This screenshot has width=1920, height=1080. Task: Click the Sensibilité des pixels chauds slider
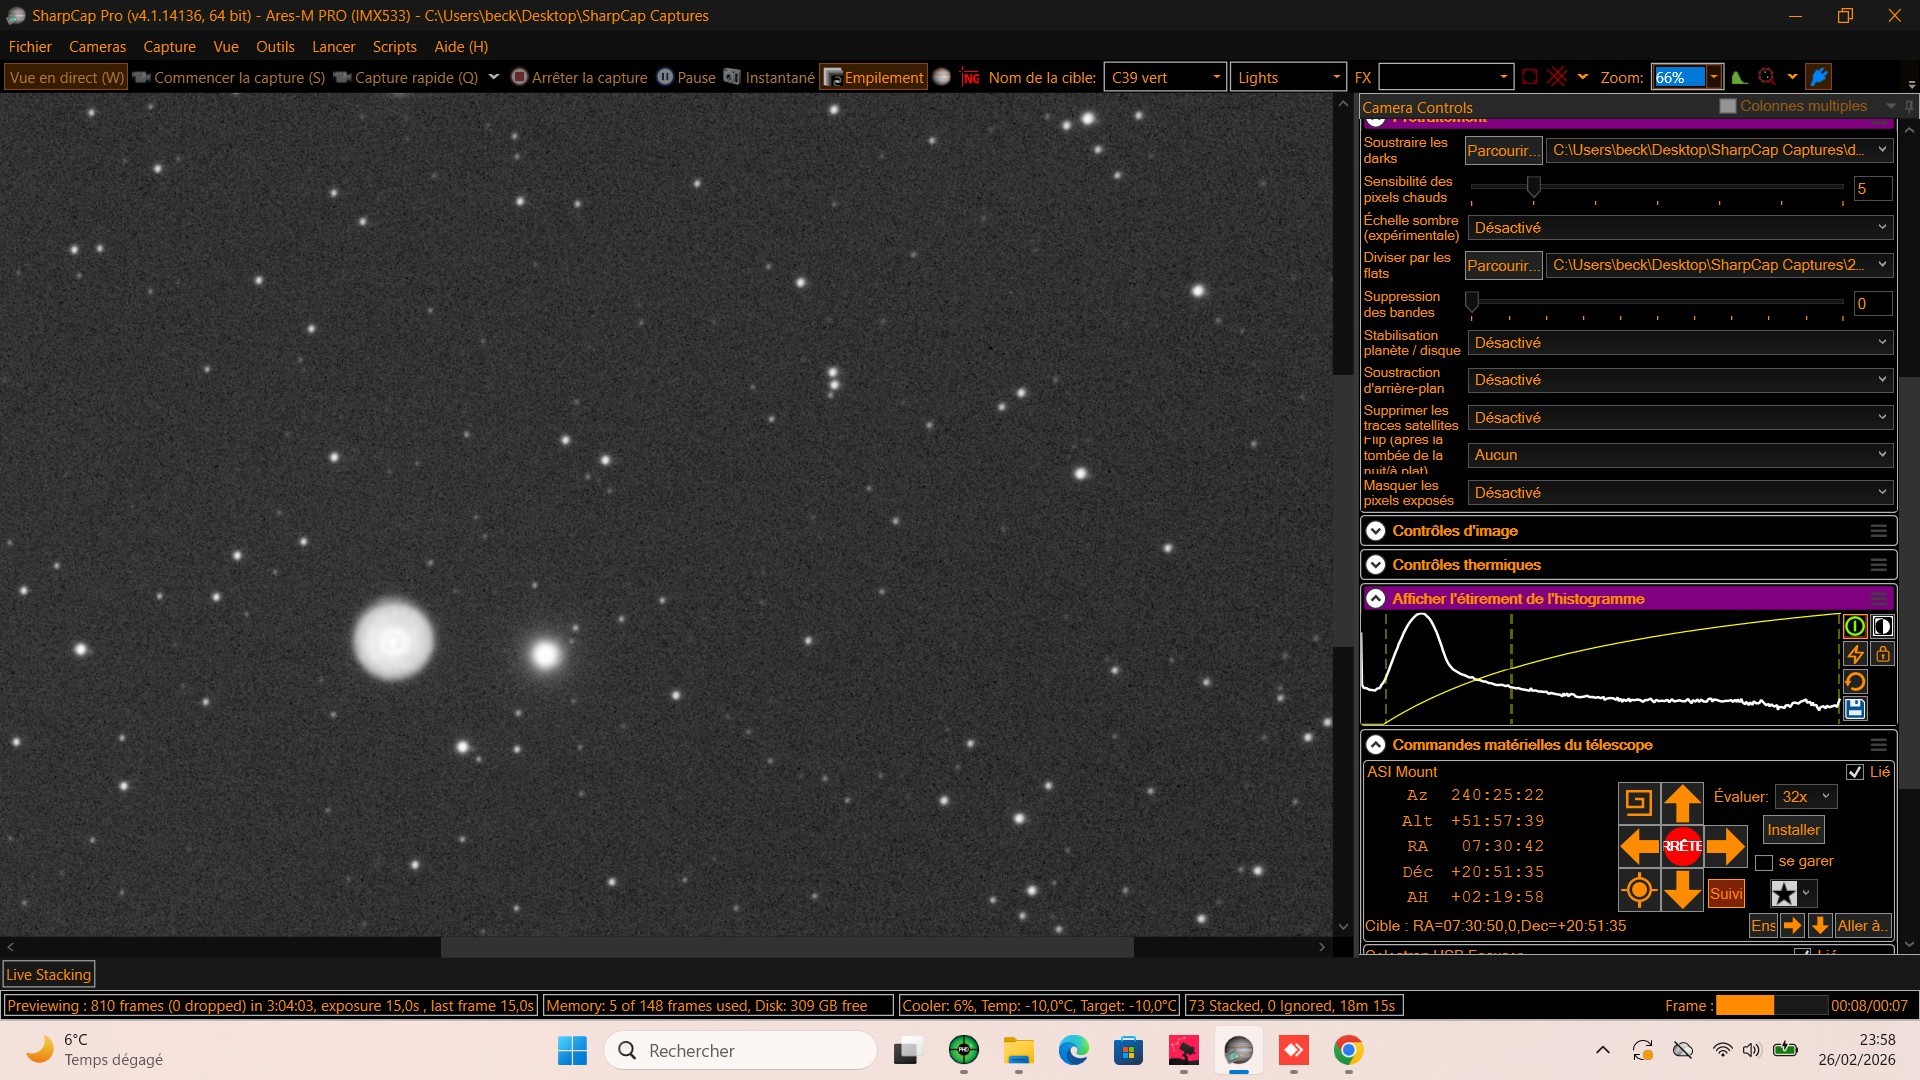coord(1656,188)
